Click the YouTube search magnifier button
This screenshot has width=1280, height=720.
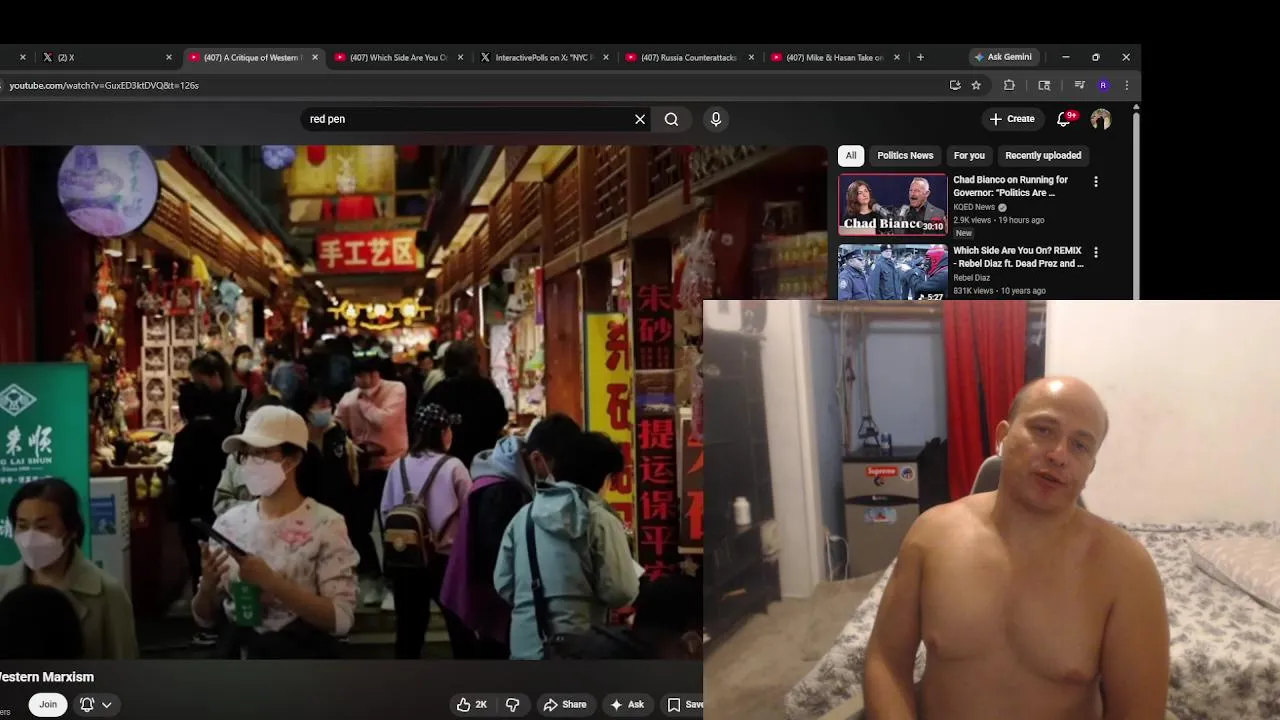click(671, 119)
